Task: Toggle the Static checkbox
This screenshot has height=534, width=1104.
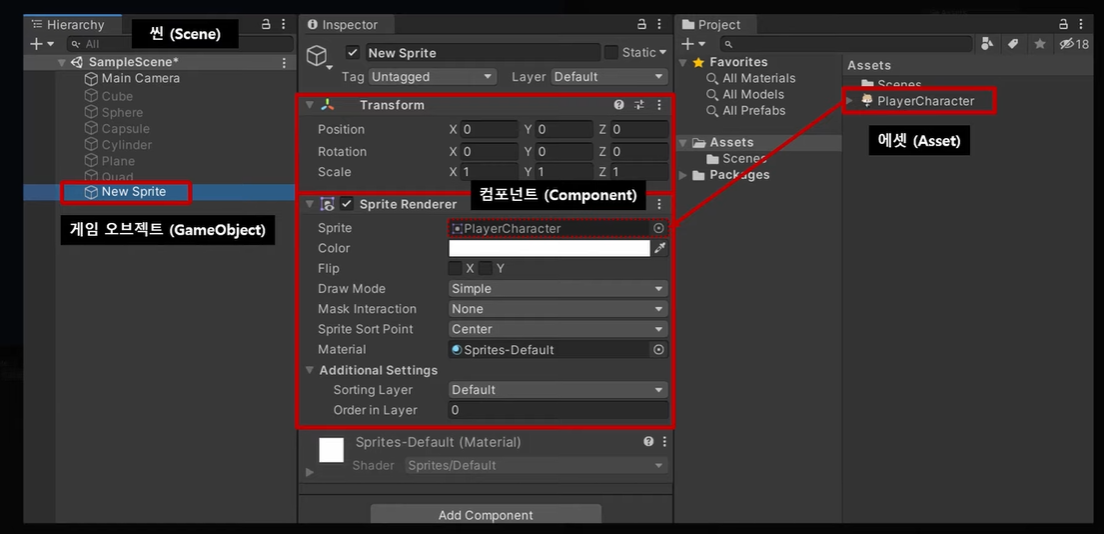Action: click(611, 52)
